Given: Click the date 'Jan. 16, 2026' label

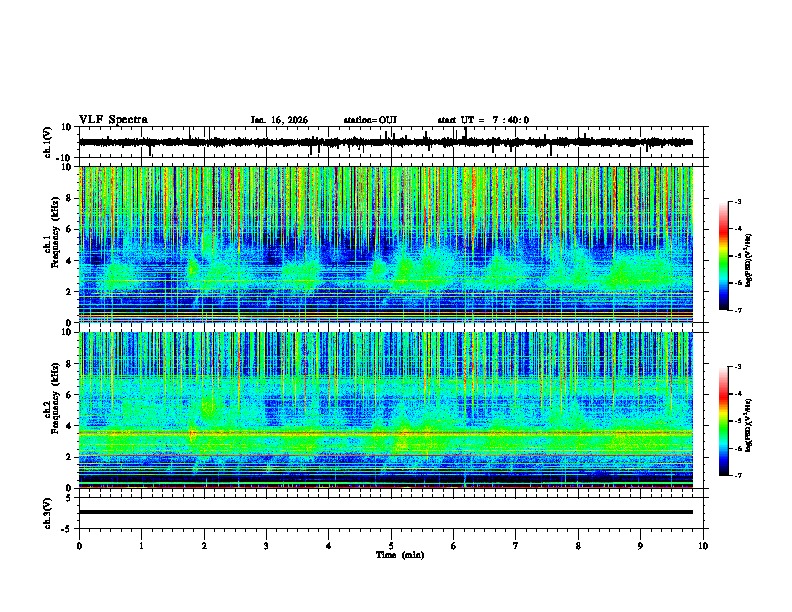Looking at the screenshot, I should pyautogui.click(x=279, y=120).
